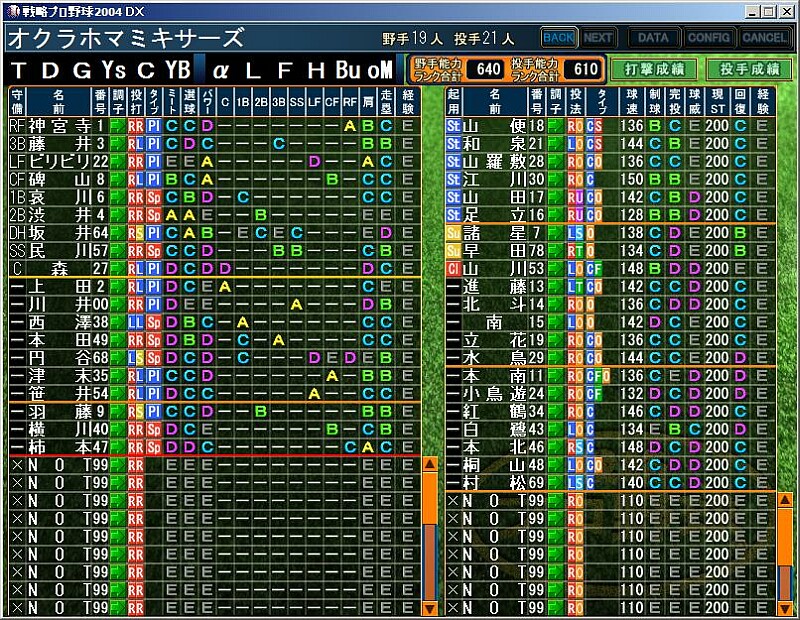Switch to the α team tab
Viewport: 800px width, 620px height.
click(220, 70)
